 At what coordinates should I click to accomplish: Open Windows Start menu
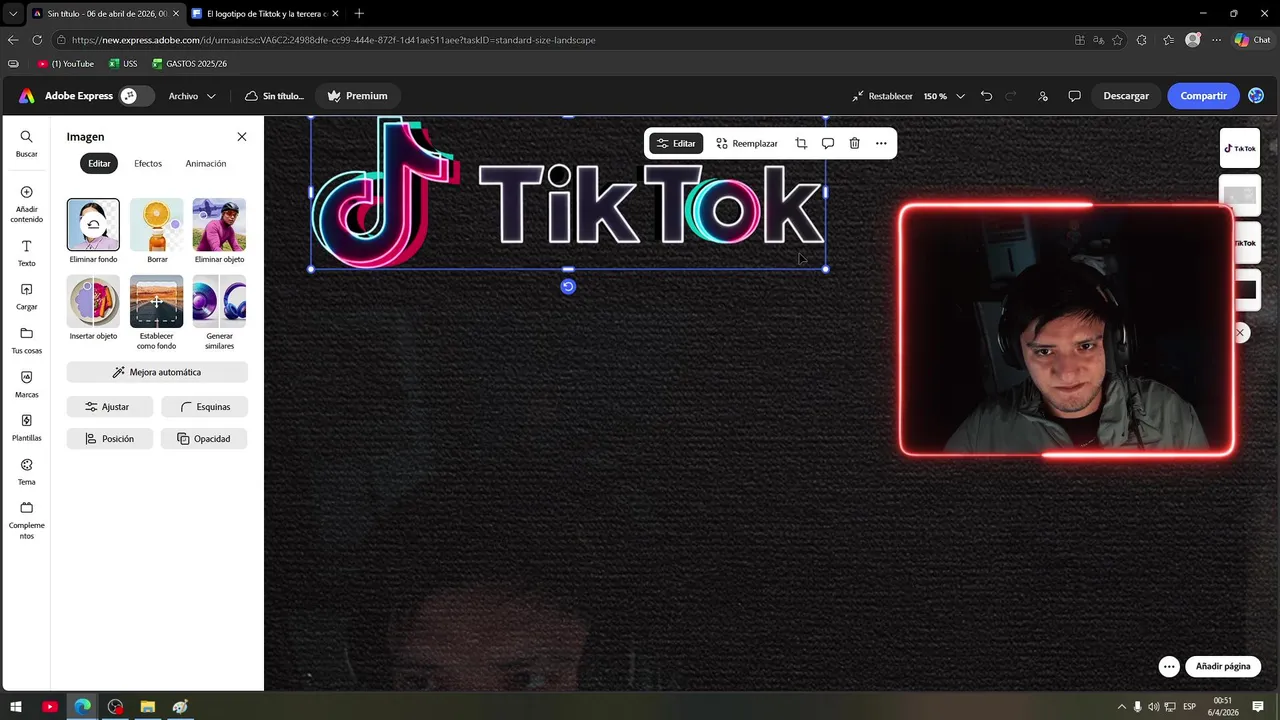point(16,707)
